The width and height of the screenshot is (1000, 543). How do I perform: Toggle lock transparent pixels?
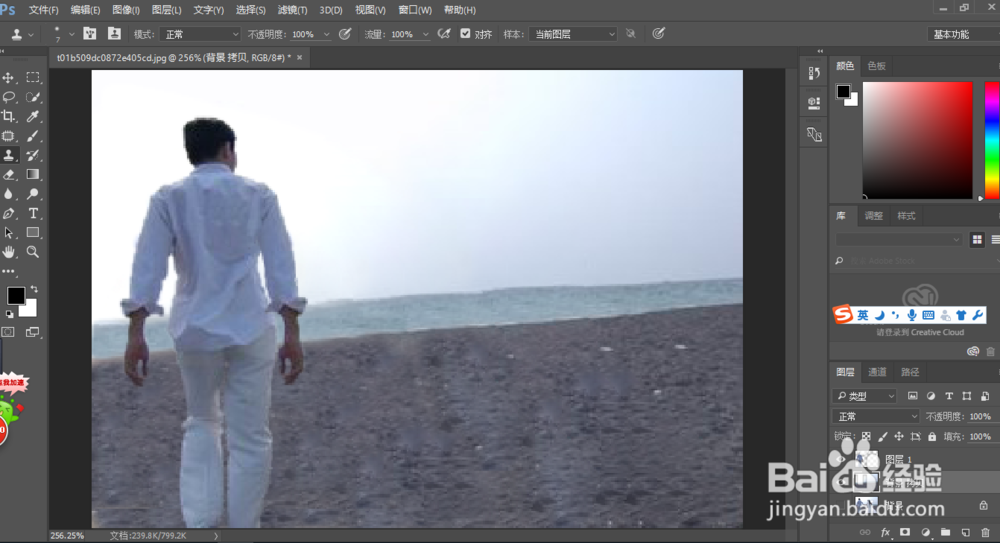(x=866, y=436)
